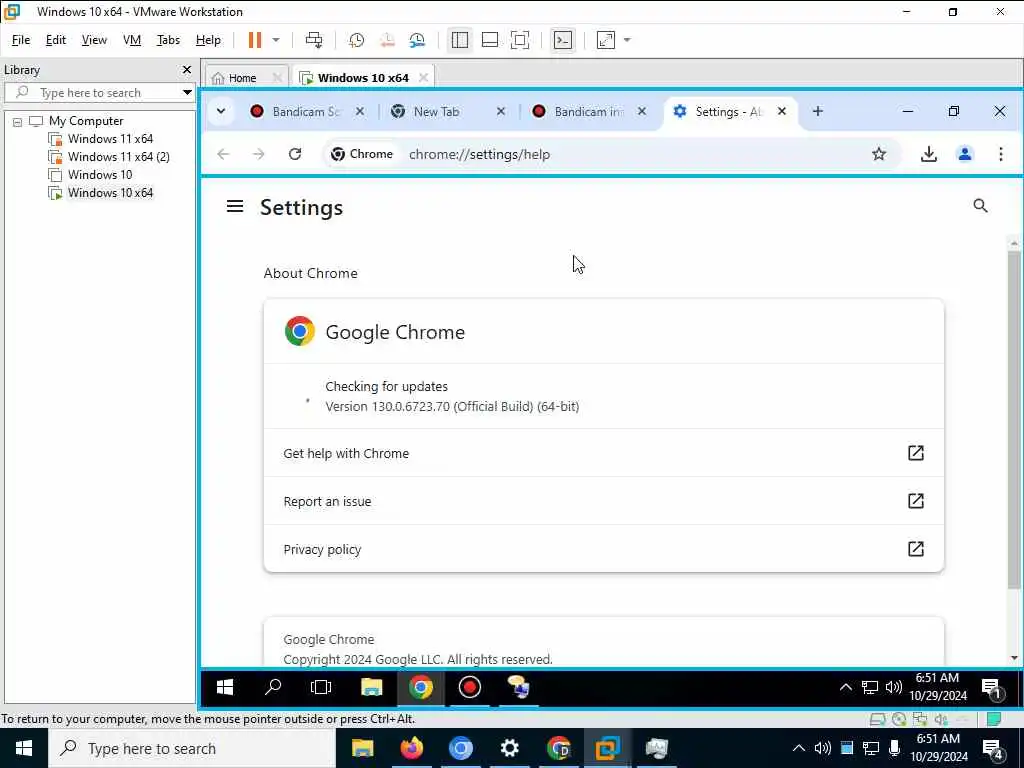Screen dimensions: 1024x768
Task: Close the Windows 10 x64 VM tab
Action: [x=423, y=78]
